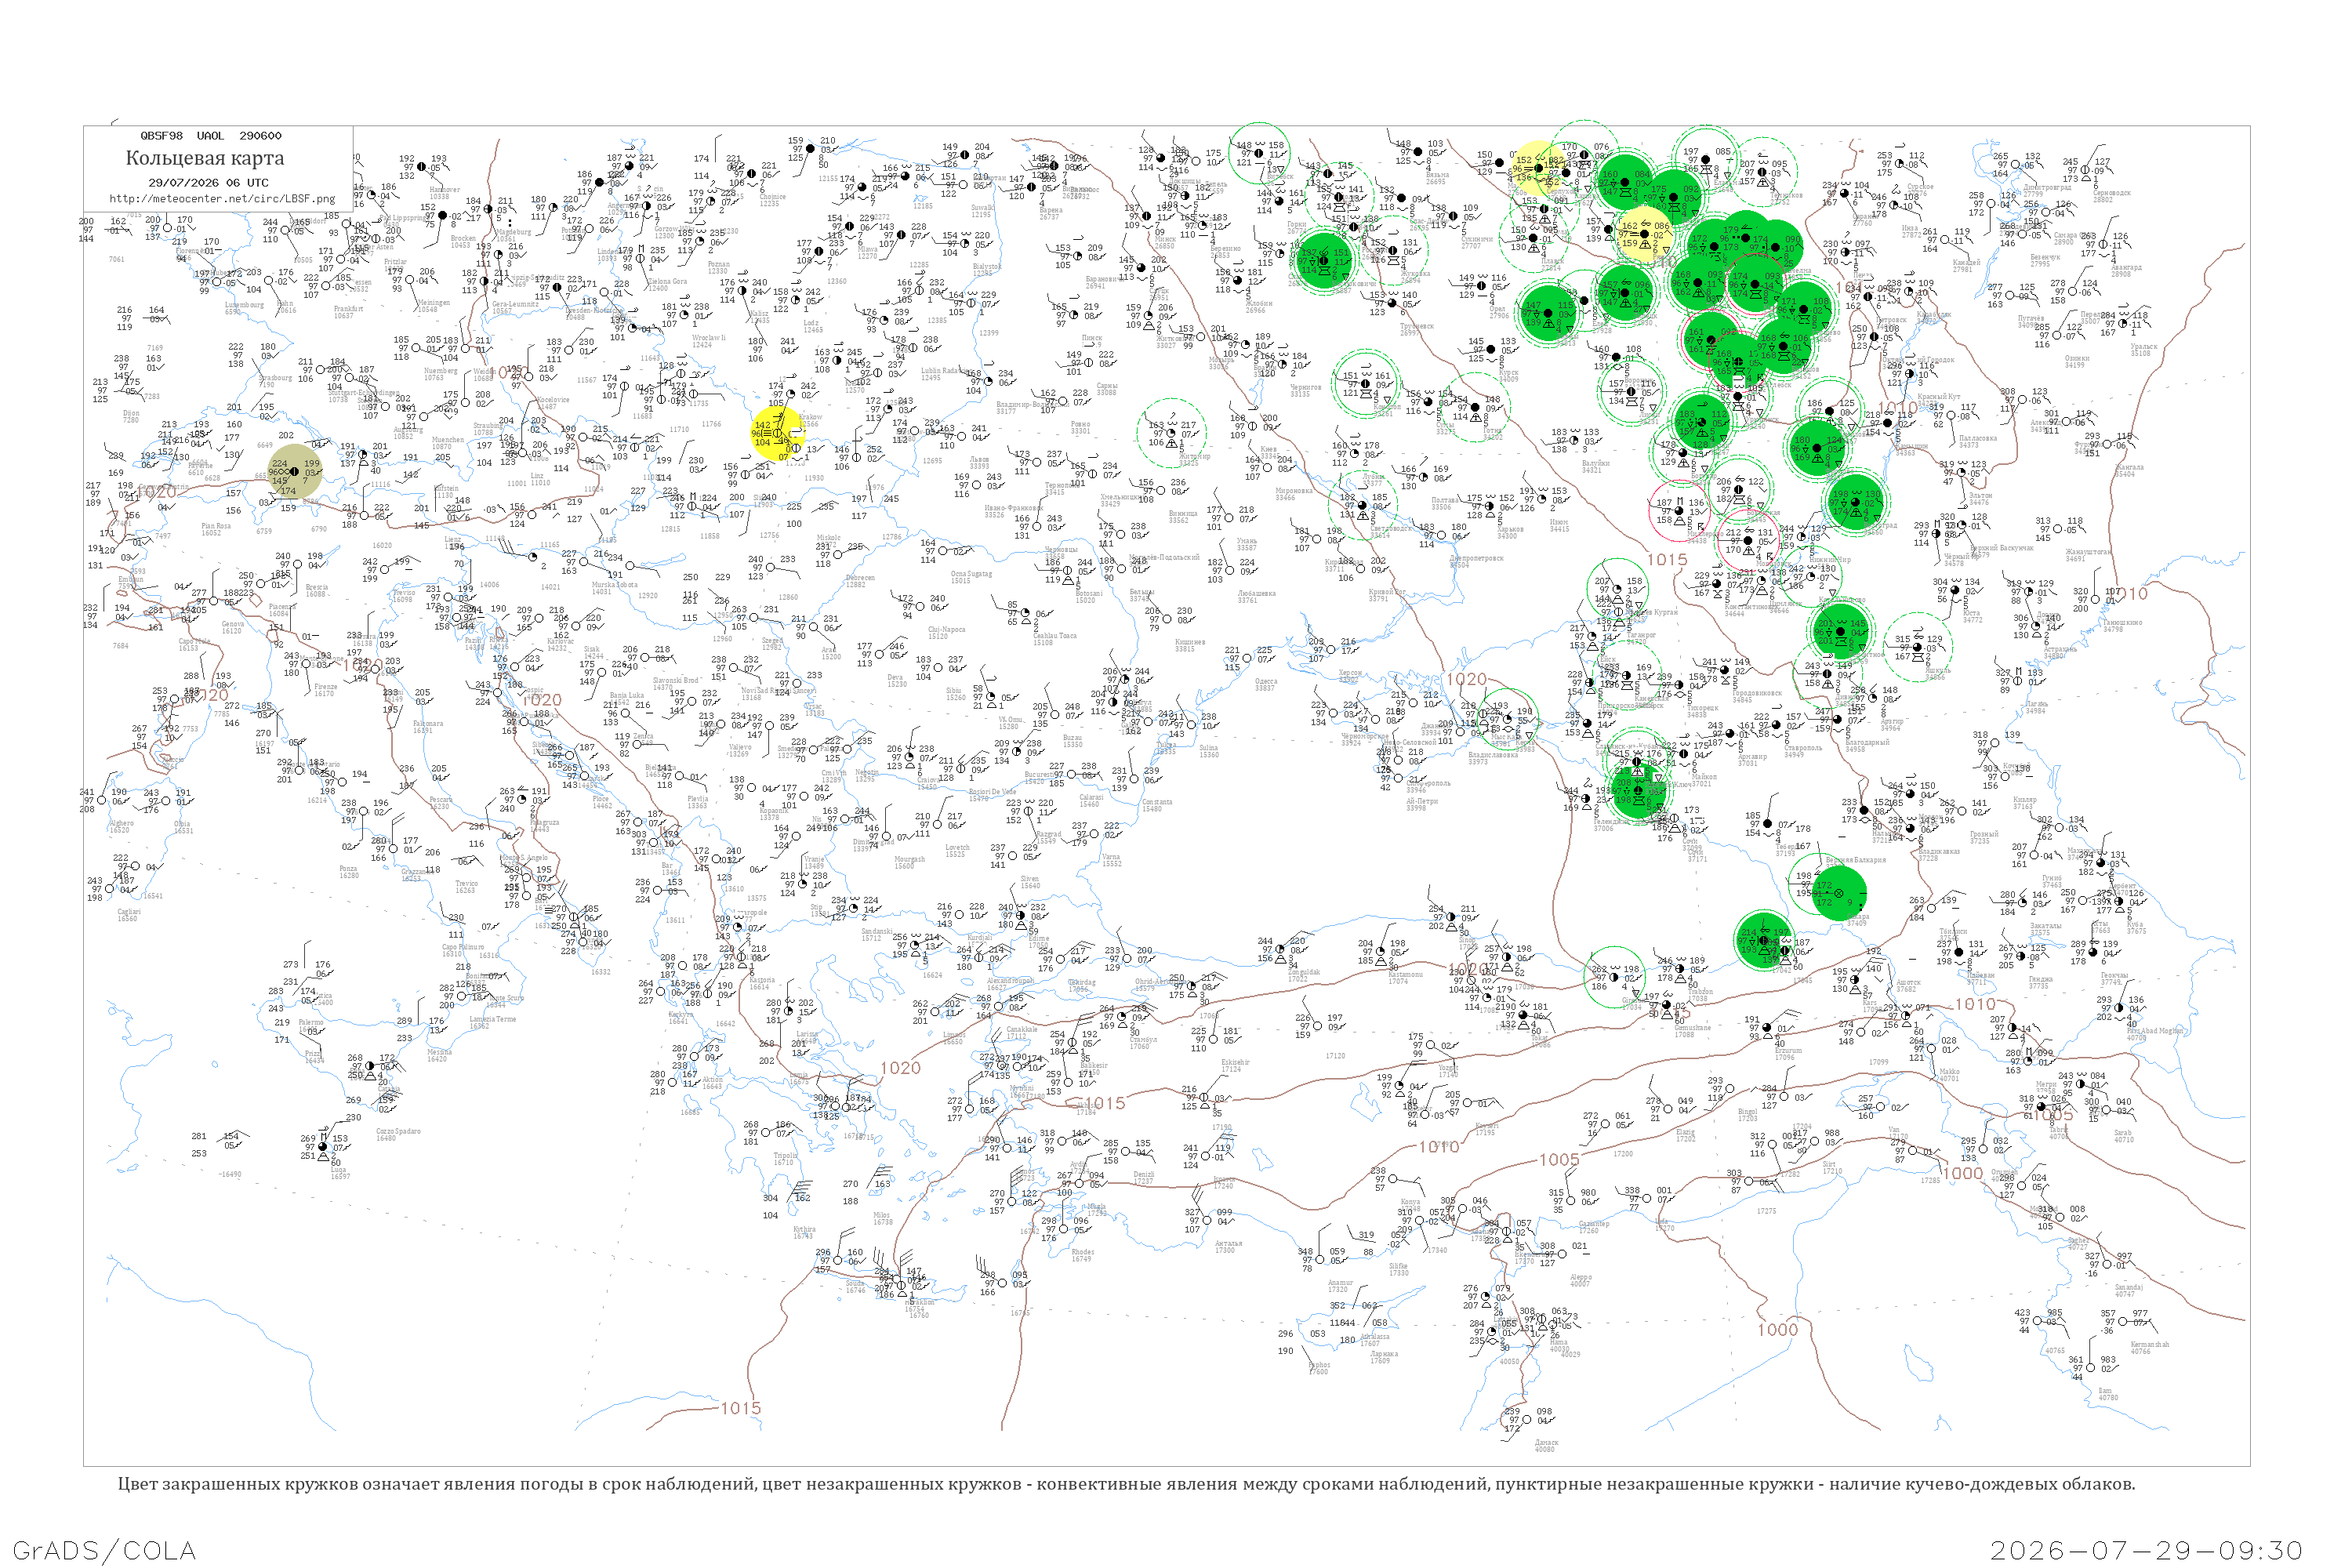The width and height of the screenshot is (2352, 1568).
Task: Click the "Ашотск 37682" station label
Action: click(1908, 986)
